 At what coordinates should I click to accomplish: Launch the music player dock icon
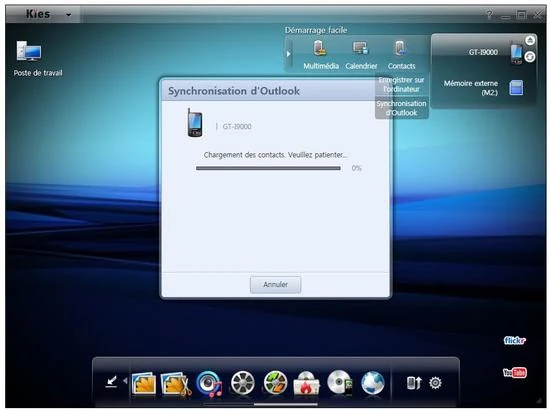[209, 383]
